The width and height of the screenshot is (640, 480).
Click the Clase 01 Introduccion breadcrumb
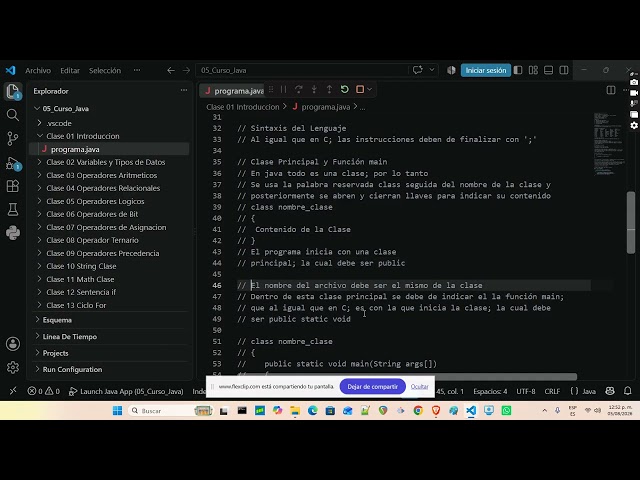(242, 107)
